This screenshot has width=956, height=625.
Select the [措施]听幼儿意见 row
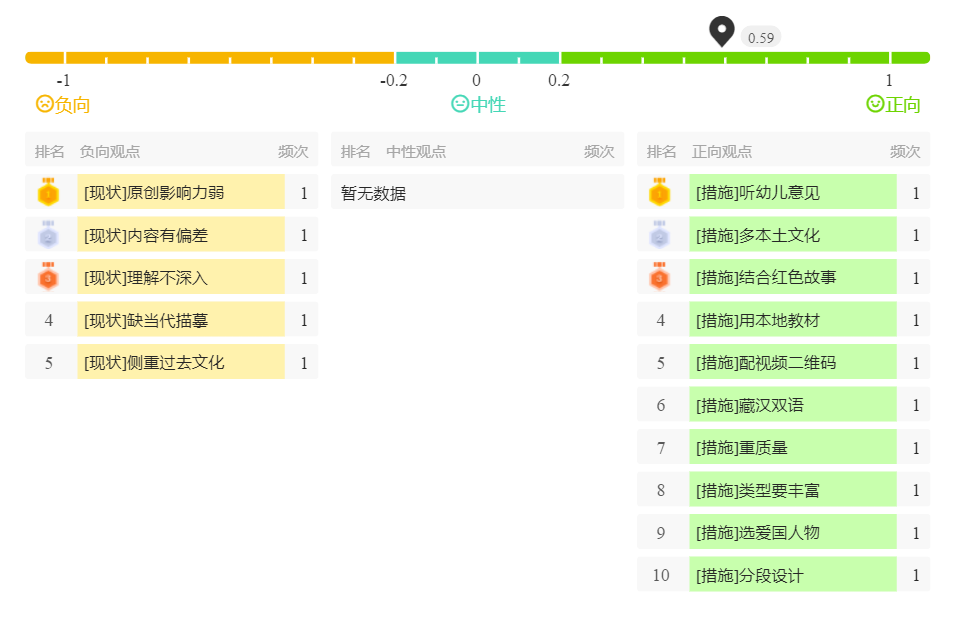pyautogui.click(x=783, y=192)
